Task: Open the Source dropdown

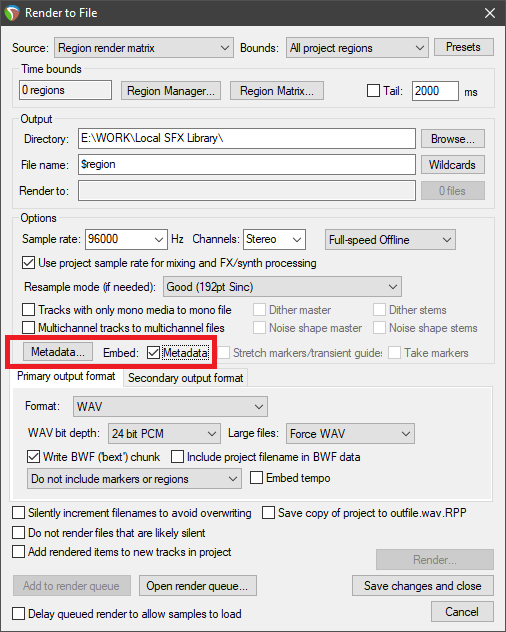Action: click(x=144, y=48)
